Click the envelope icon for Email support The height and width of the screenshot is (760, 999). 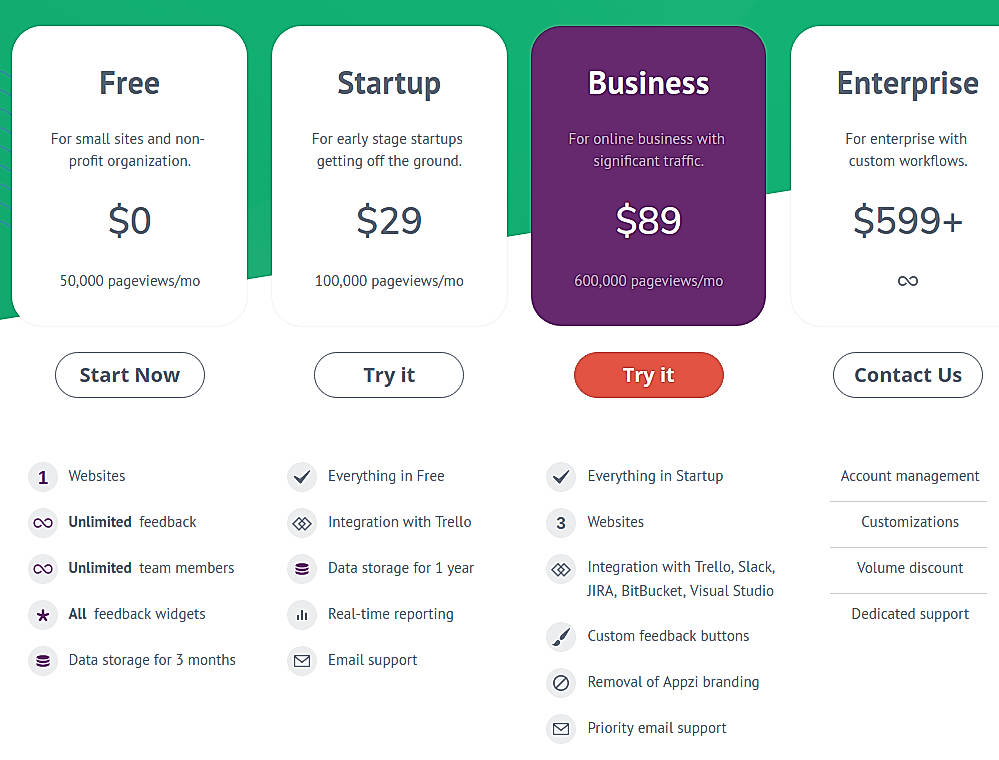(x=301, y=660)
